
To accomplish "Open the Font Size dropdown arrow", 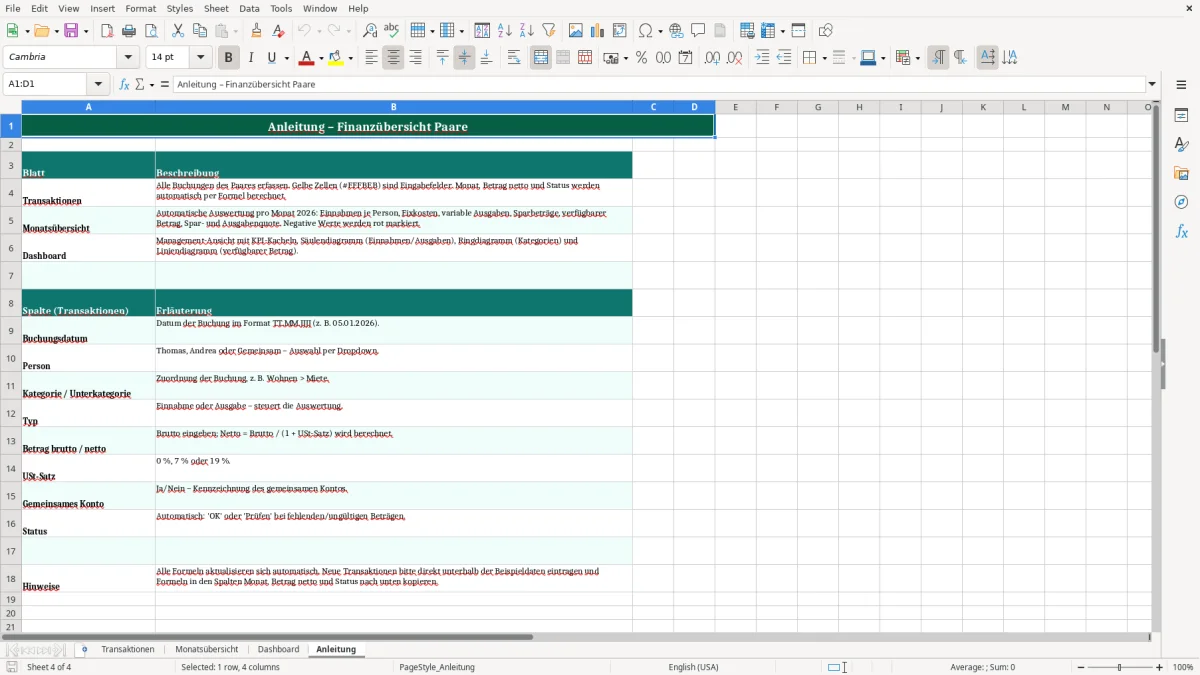I will pos(200,58).
